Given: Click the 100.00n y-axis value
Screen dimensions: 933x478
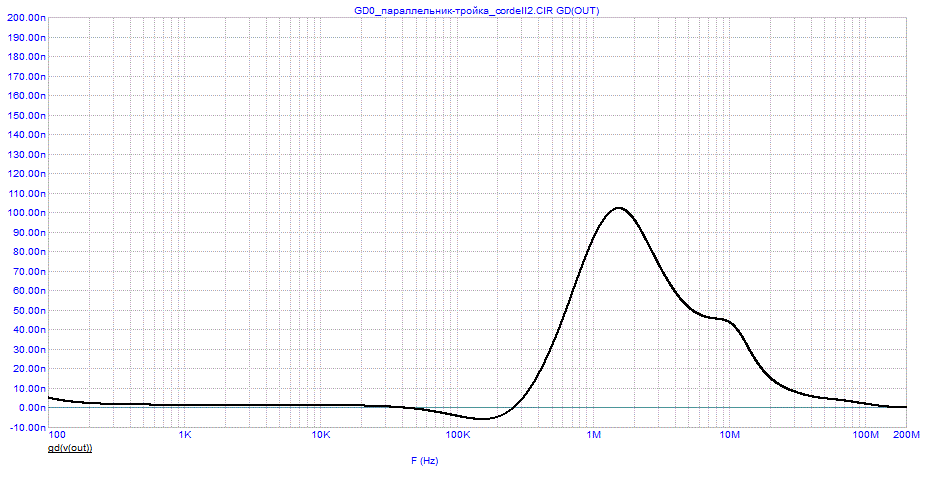Looking at the screenshot, I should 26,213.
